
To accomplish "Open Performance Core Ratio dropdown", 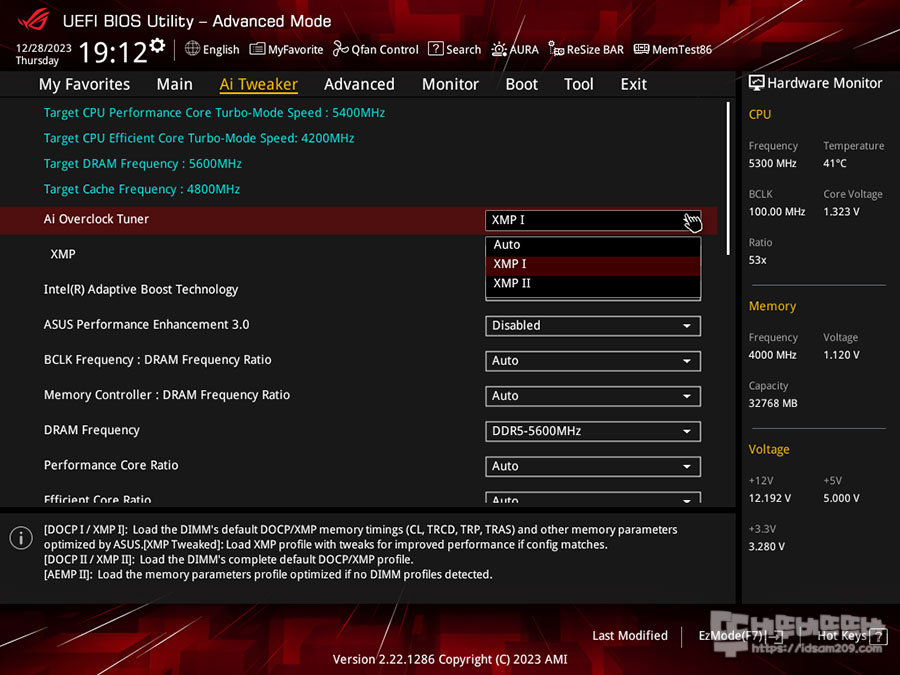I will (593, 467).
